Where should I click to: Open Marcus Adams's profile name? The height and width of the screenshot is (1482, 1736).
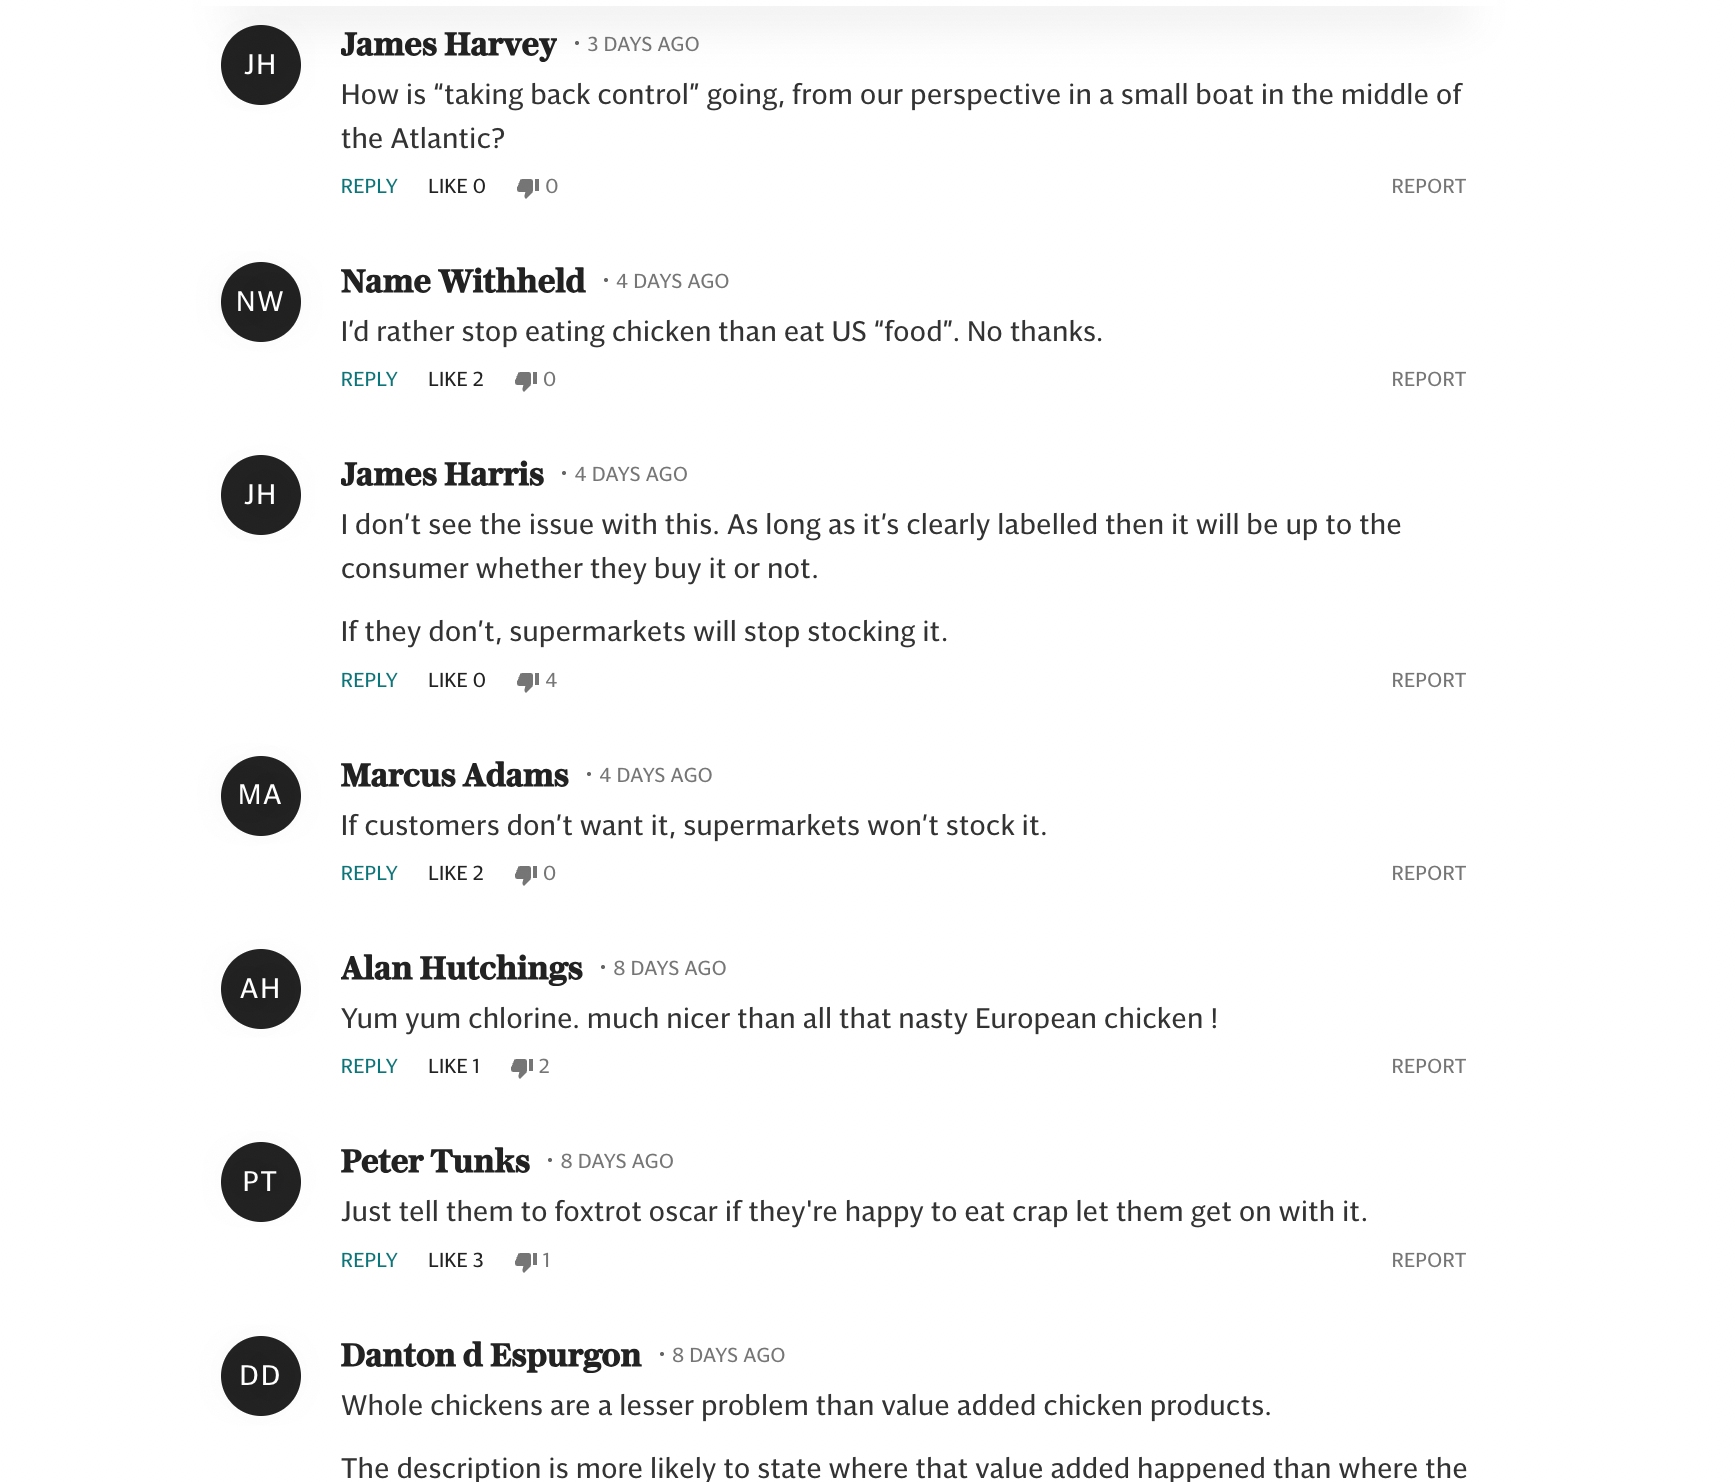coord(454,775)
